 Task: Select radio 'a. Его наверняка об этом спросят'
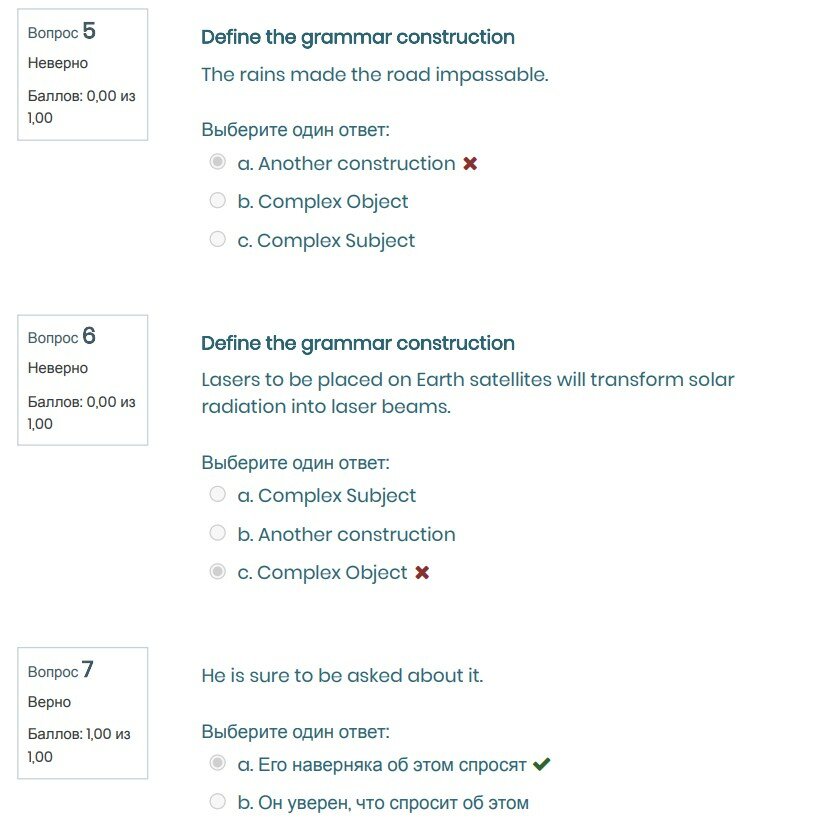click(x=217, y=764)
